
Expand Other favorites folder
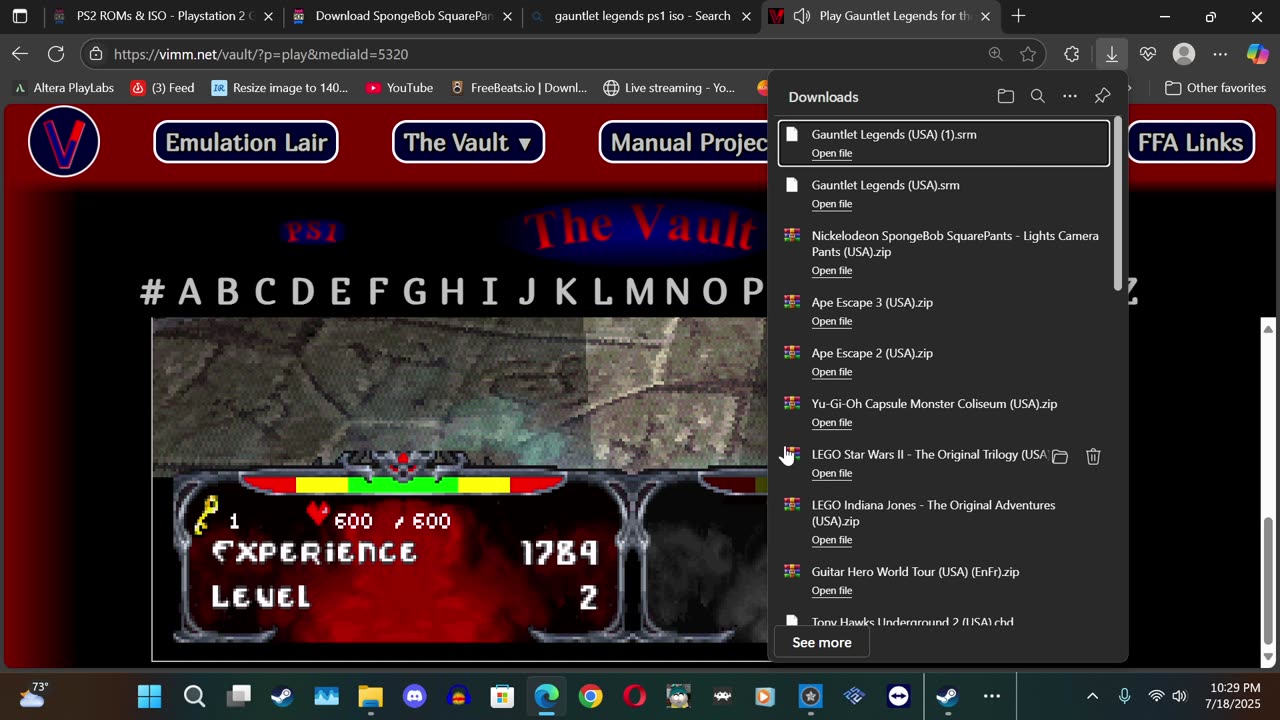(1216, 88)
